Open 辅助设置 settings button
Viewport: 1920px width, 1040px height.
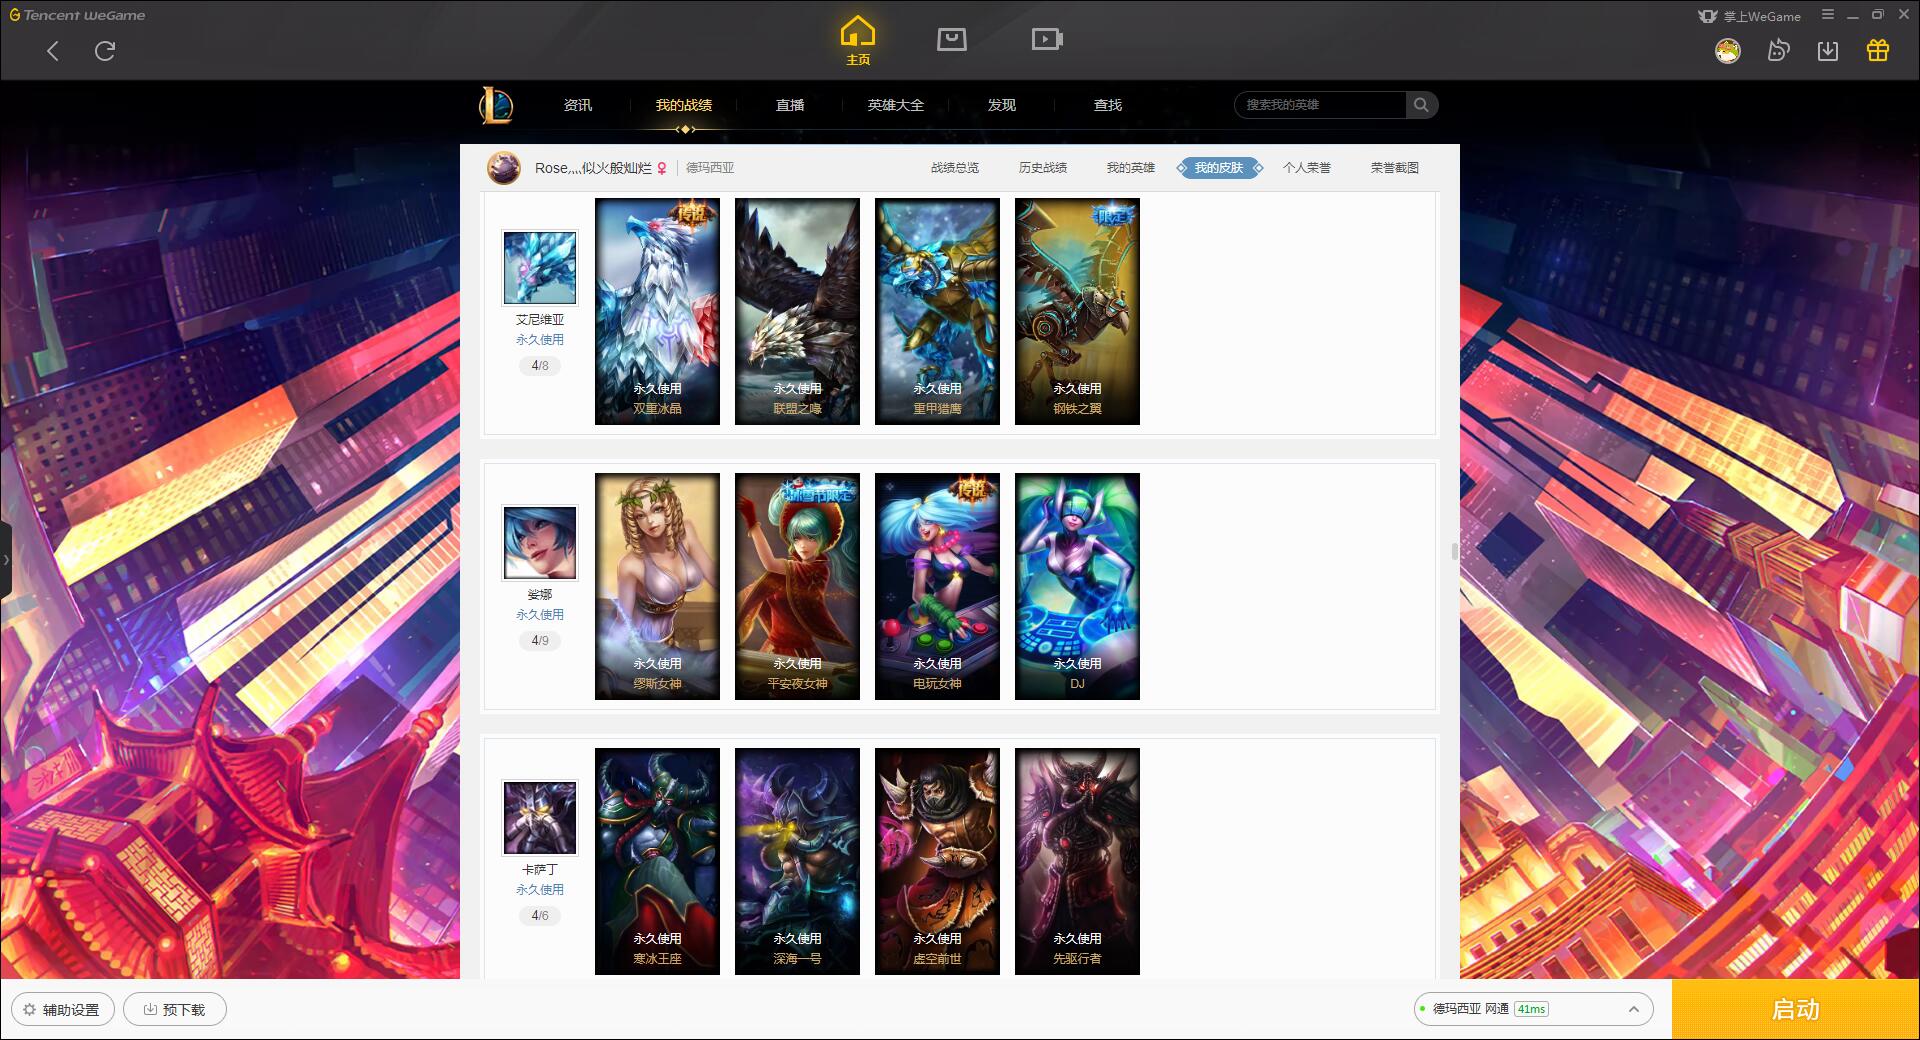[x=62, y=1009]
